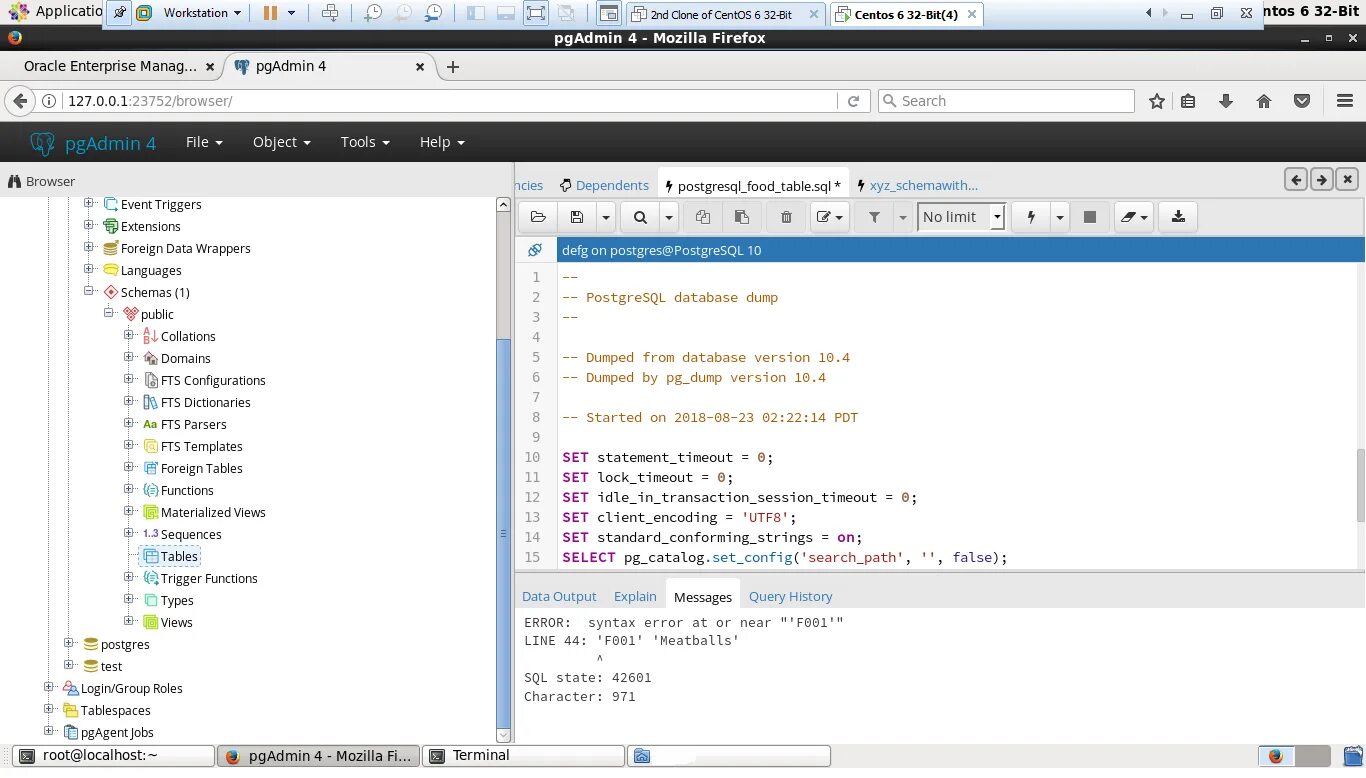1366x778 pixels.
Task: Open the Data Output tab
Action: pos(559,596)
